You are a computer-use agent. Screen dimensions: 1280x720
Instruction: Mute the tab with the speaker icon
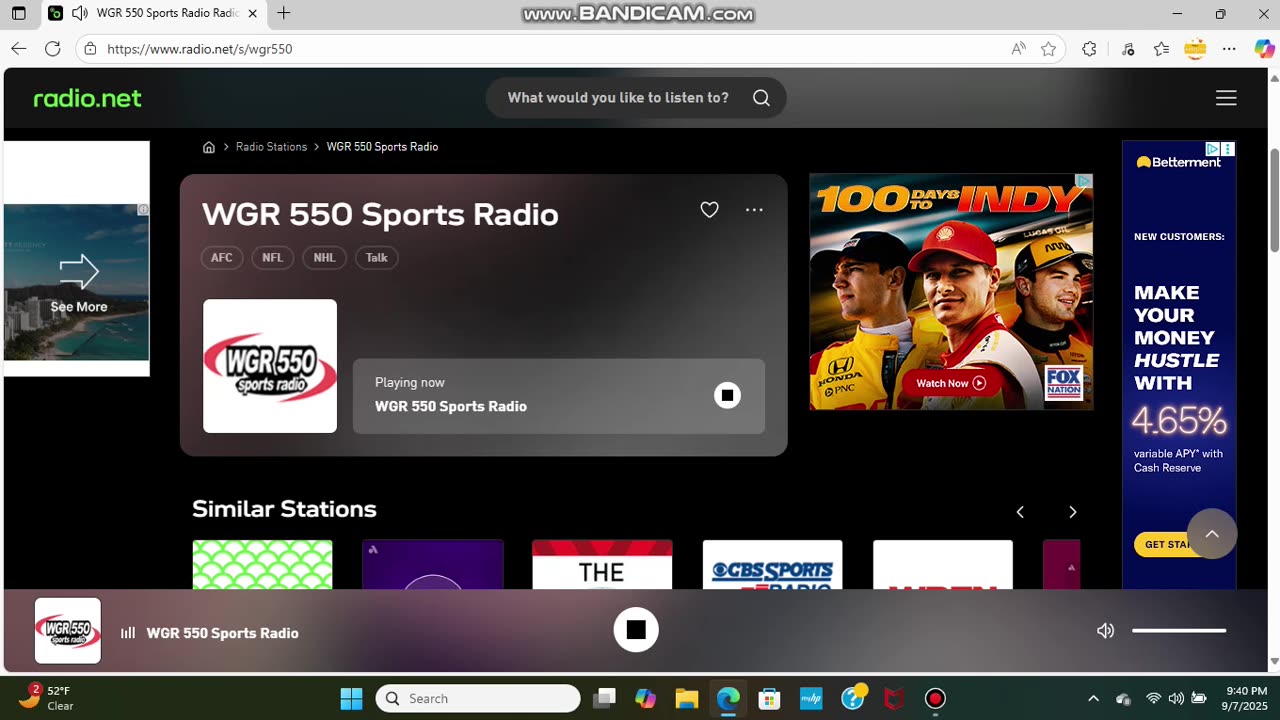(x=79, y=13)
